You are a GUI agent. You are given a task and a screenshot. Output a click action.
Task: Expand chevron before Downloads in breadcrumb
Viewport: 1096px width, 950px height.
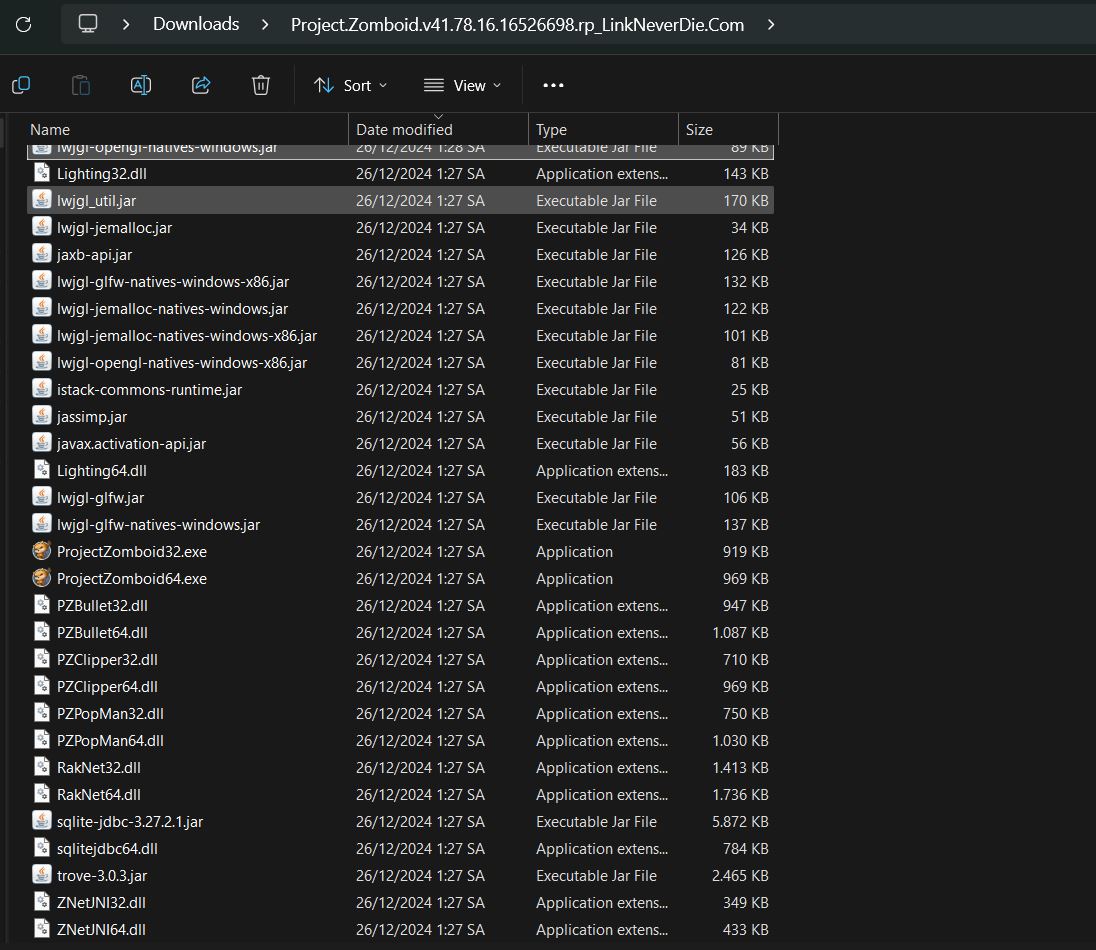click(126, 24)
